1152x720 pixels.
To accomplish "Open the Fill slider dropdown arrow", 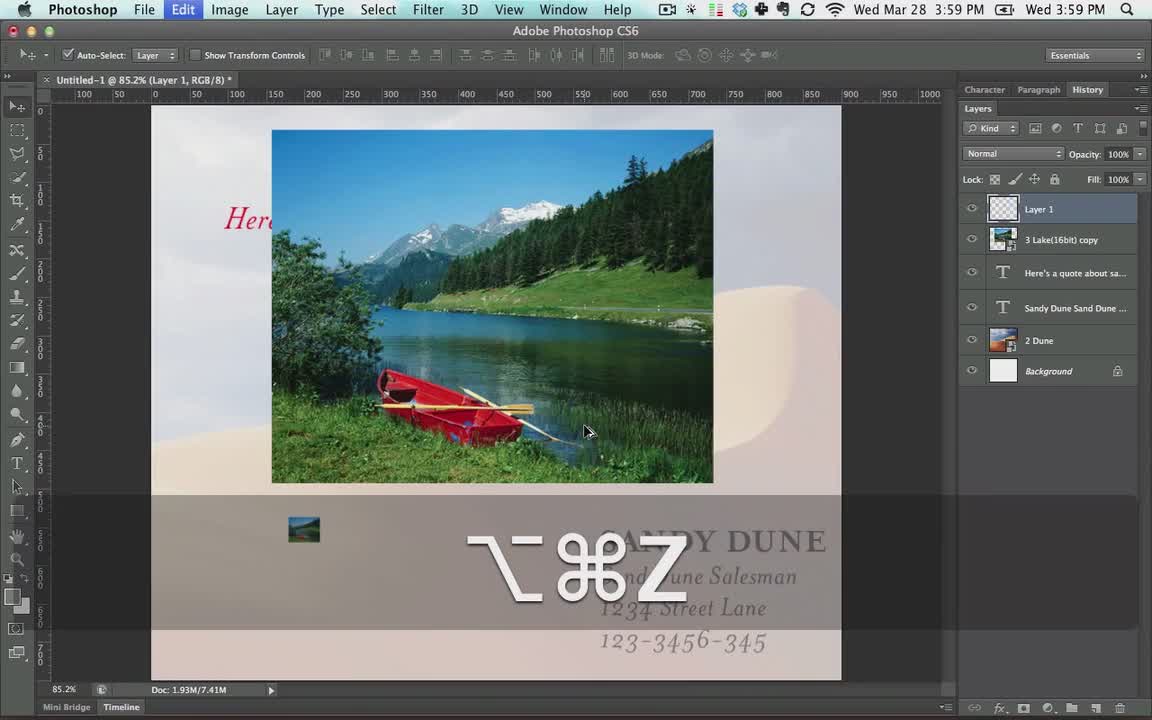I will [1140, 179].
